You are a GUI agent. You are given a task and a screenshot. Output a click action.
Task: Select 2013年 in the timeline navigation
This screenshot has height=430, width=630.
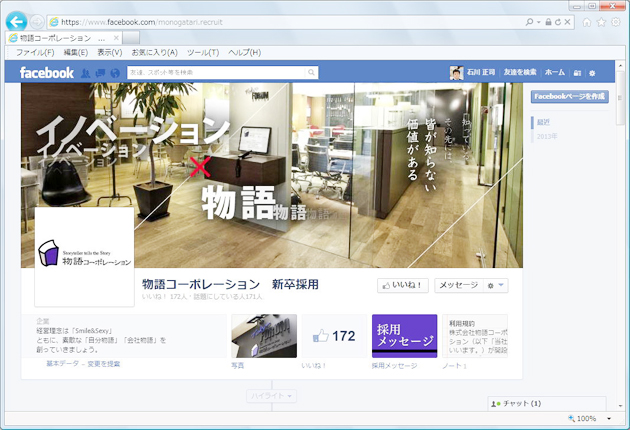point(547,136)
